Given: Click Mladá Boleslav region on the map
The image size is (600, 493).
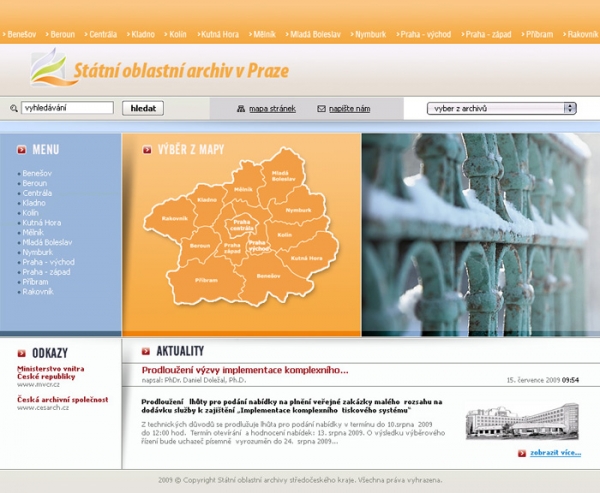Looking at the screenshot, I should click(x=284, y=176).
